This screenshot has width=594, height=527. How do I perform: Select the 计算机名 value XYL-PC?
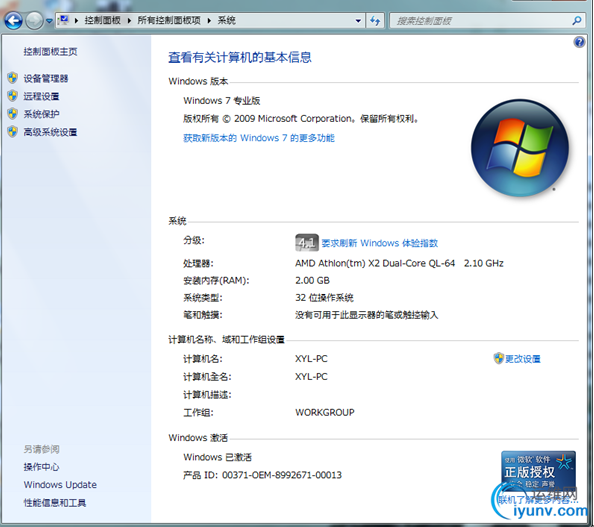coord(311,359)
